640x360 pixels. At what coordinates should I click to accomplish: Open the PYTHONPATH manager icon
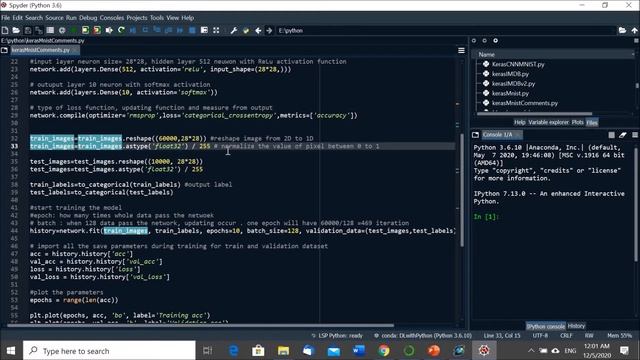246,30
